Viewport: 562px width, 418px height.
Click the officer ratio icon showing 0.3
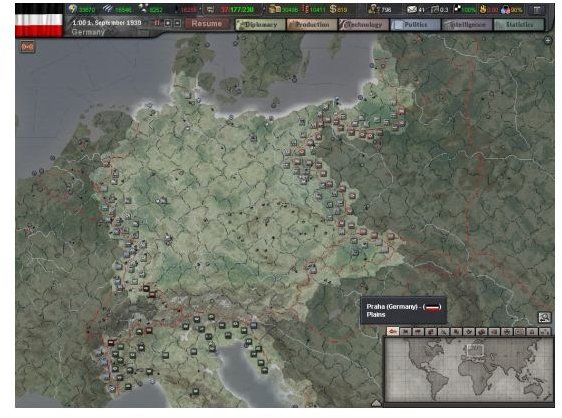(x=435, y=9)
